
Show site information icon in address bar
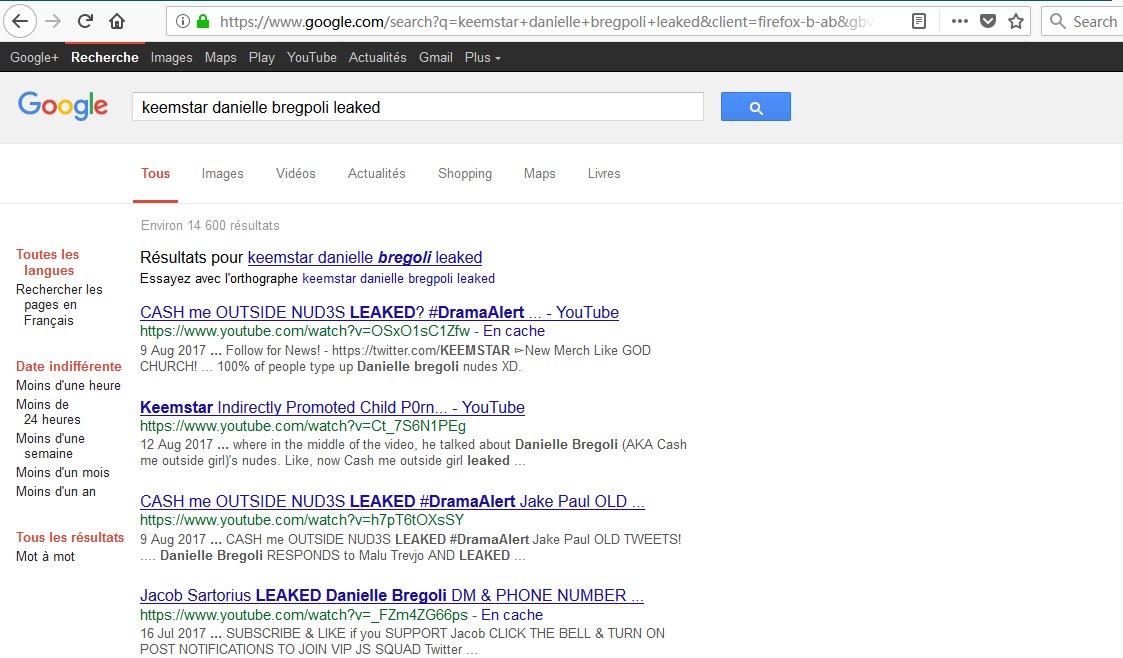[x=183, y=21]
